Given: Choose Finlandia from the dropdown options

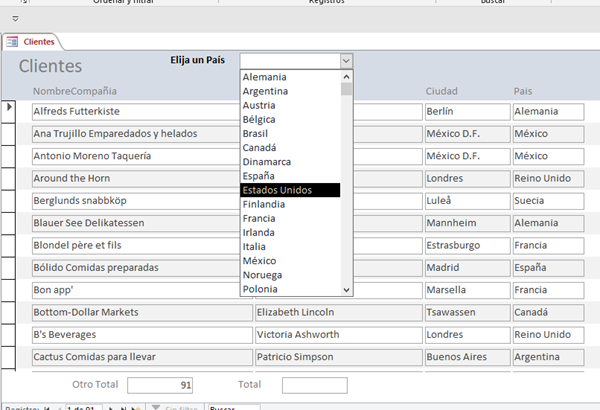Looking at the screenshot, I should coord(290,204).
